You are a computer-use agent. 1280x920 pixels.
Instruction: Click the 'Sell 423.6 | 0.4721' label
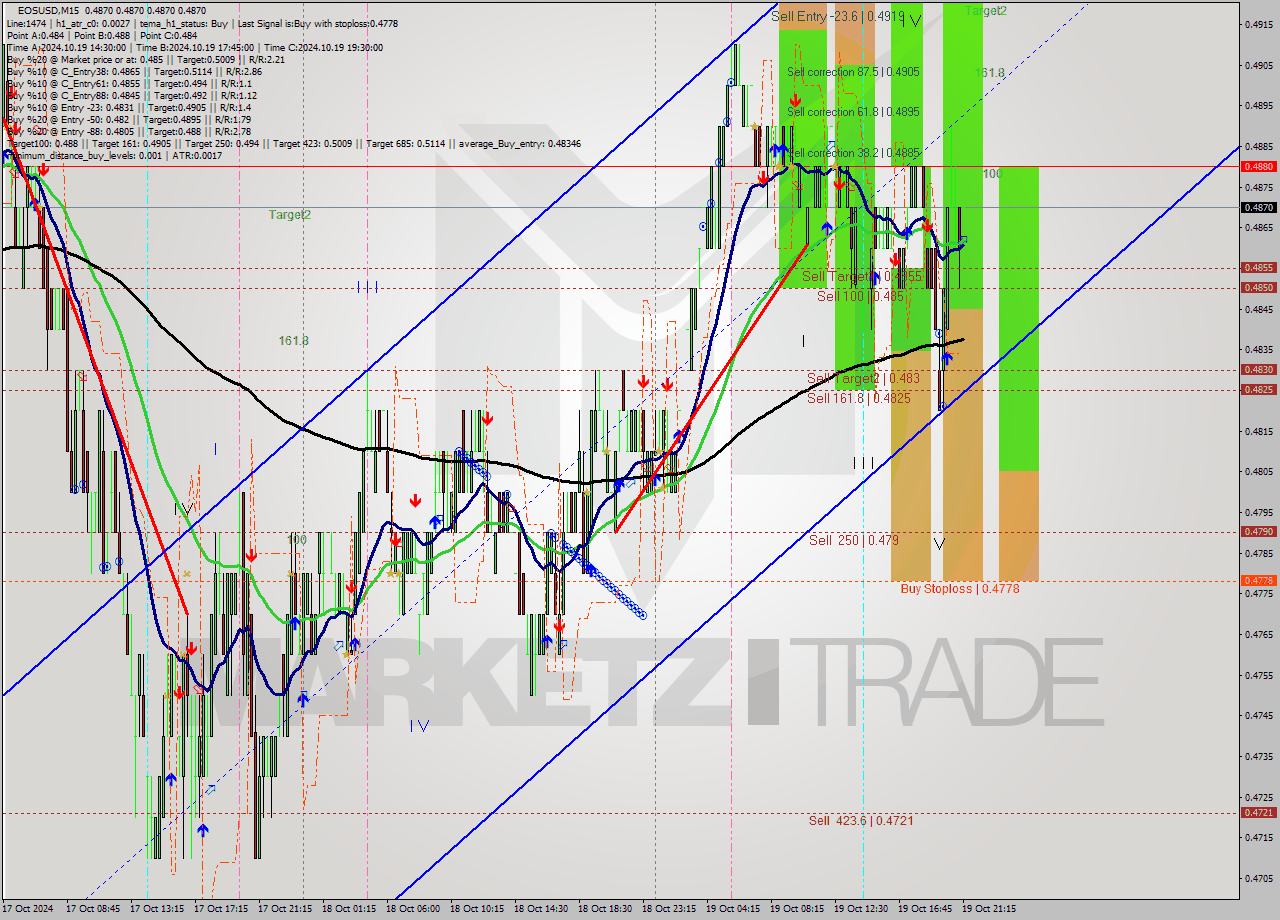[x=861, y=821]
